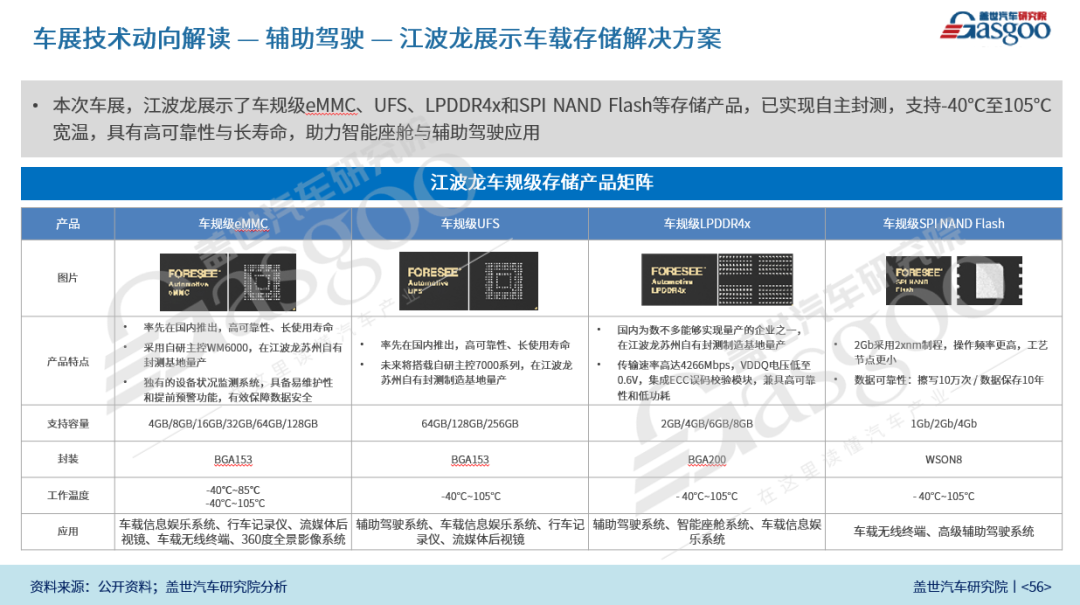Click LPDDR4x bullet 传输速率高达4266Mbps

tap(716, 380)
